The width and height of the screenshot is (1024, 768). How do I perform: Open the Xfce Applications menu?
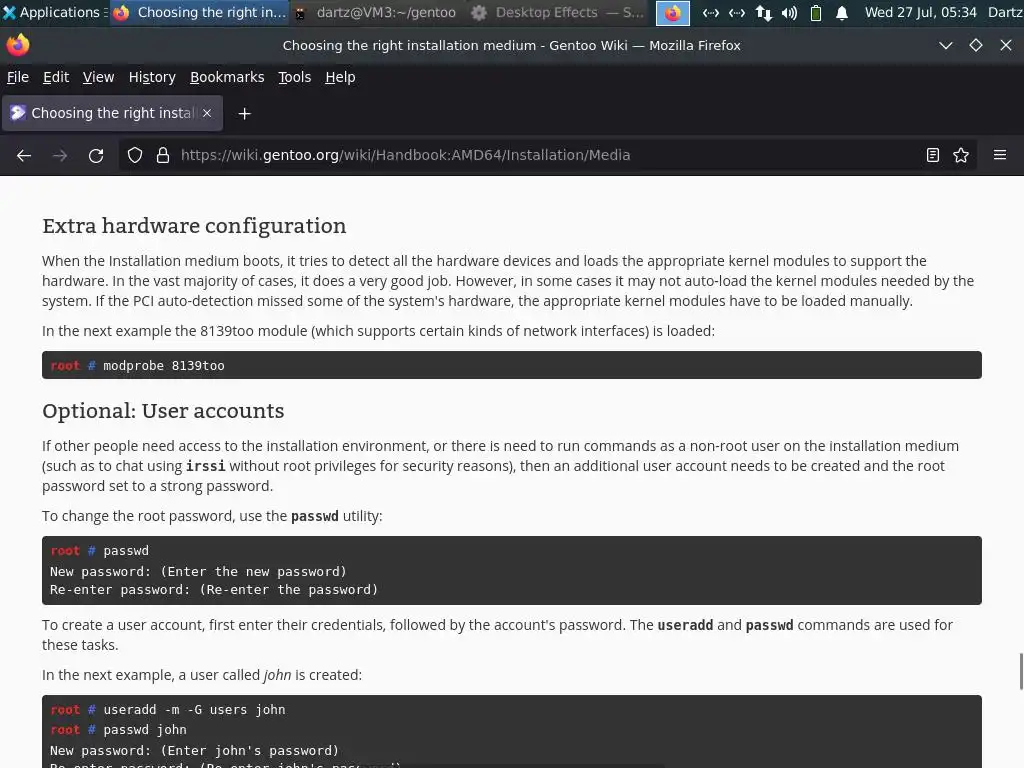click(51, 13)
